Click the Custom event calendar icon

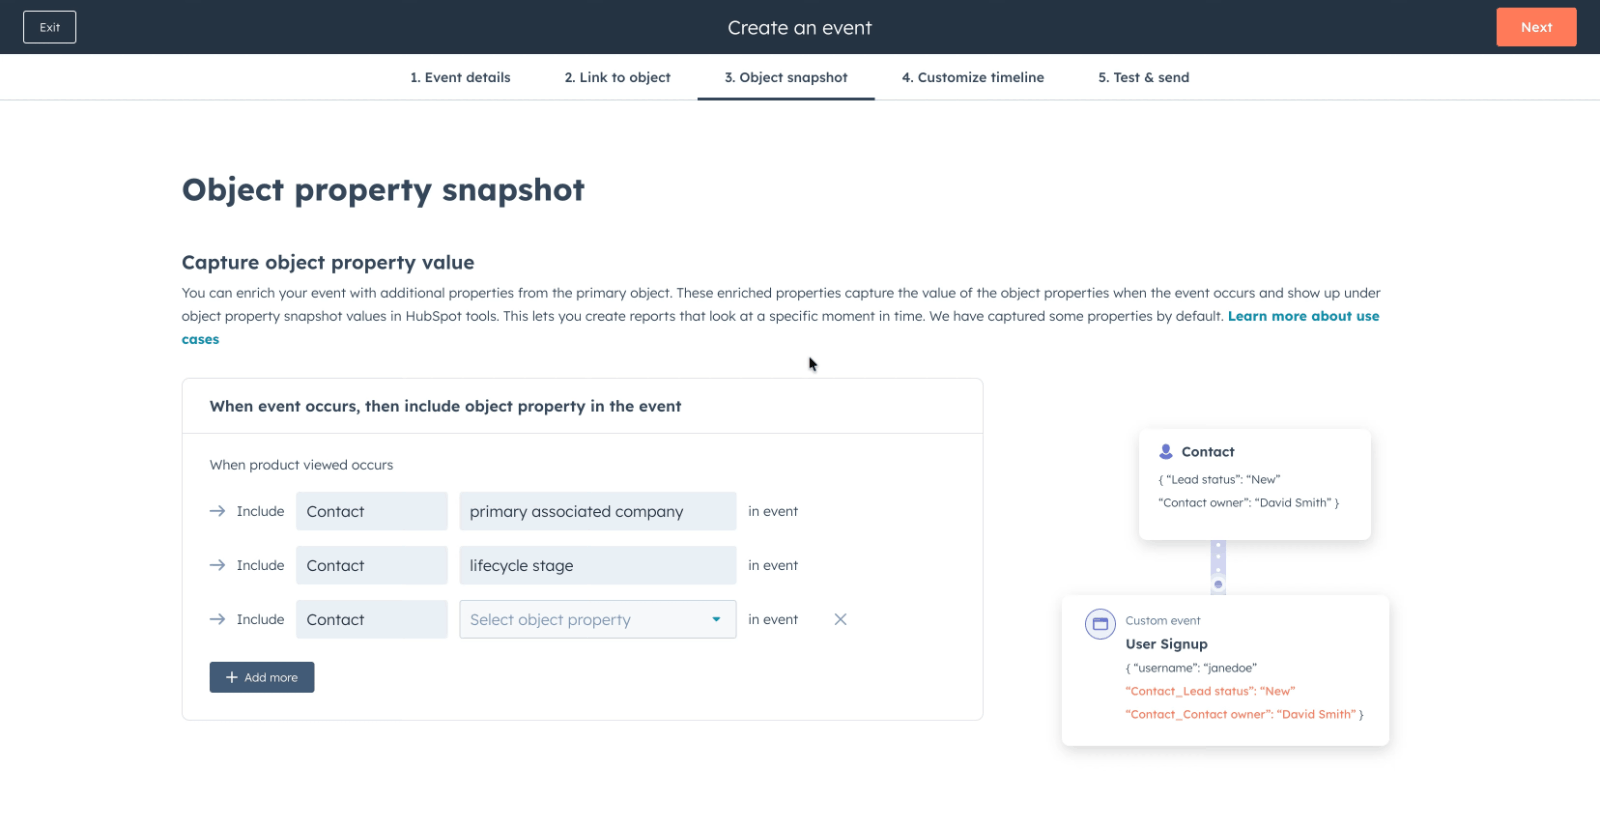coord(1100,624)
